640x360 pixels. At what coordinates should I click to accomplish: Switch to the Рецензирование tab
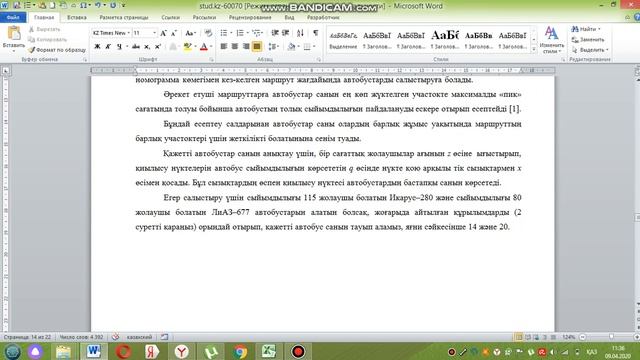coord(250,18)
